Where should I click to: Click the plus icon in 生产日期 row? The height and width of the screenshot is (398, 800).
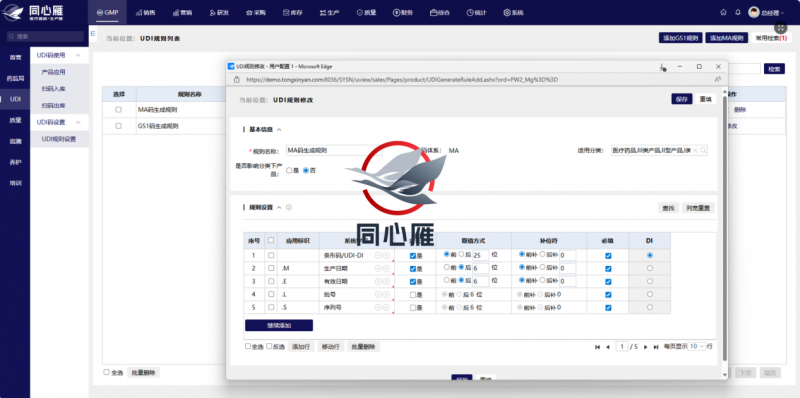tap(378, 268)
